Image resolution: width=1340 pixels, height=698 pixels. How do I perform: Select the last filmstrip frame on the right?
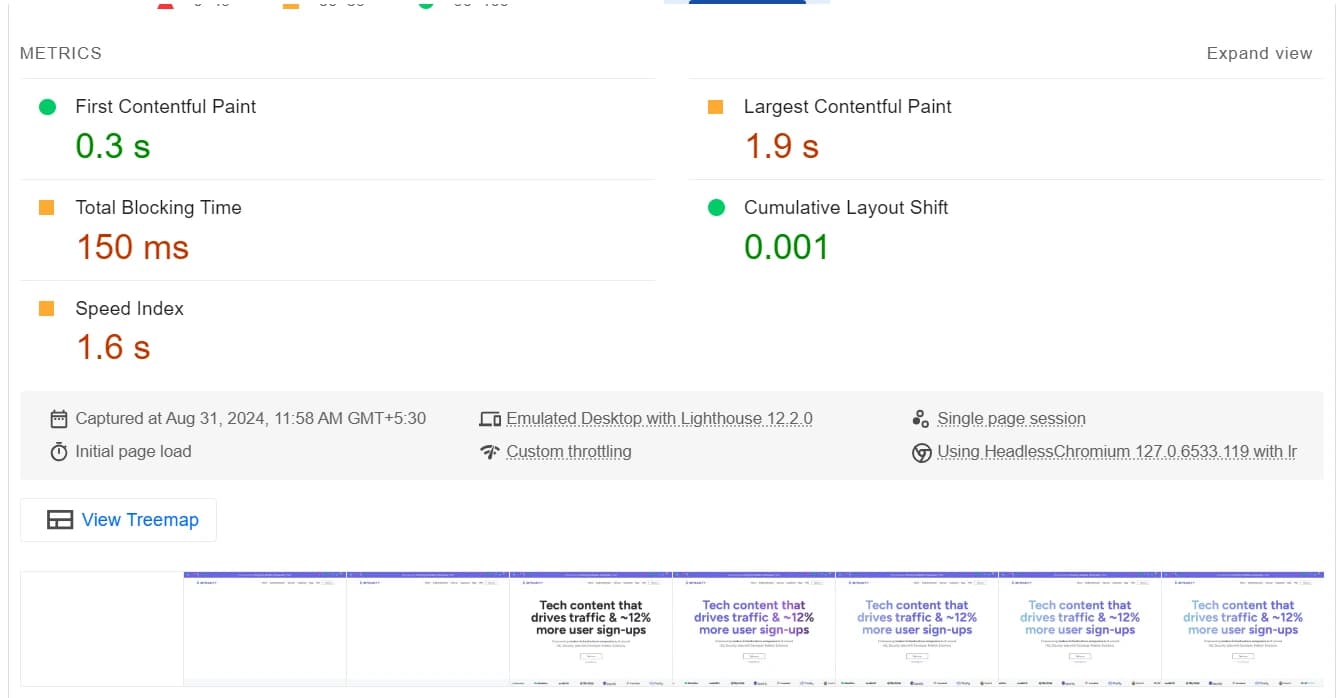(1243, 629)
